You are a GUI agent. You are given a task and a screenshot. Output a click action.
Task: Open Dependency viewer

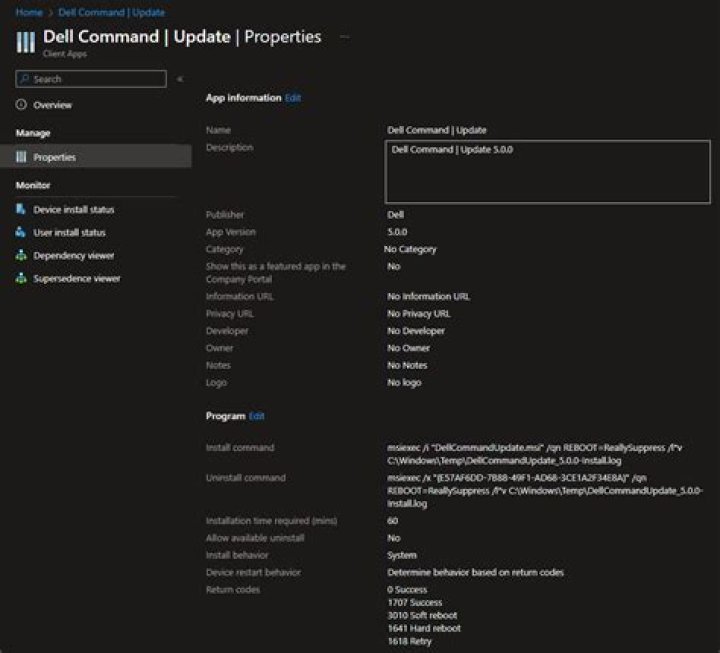tap(73, 256)
